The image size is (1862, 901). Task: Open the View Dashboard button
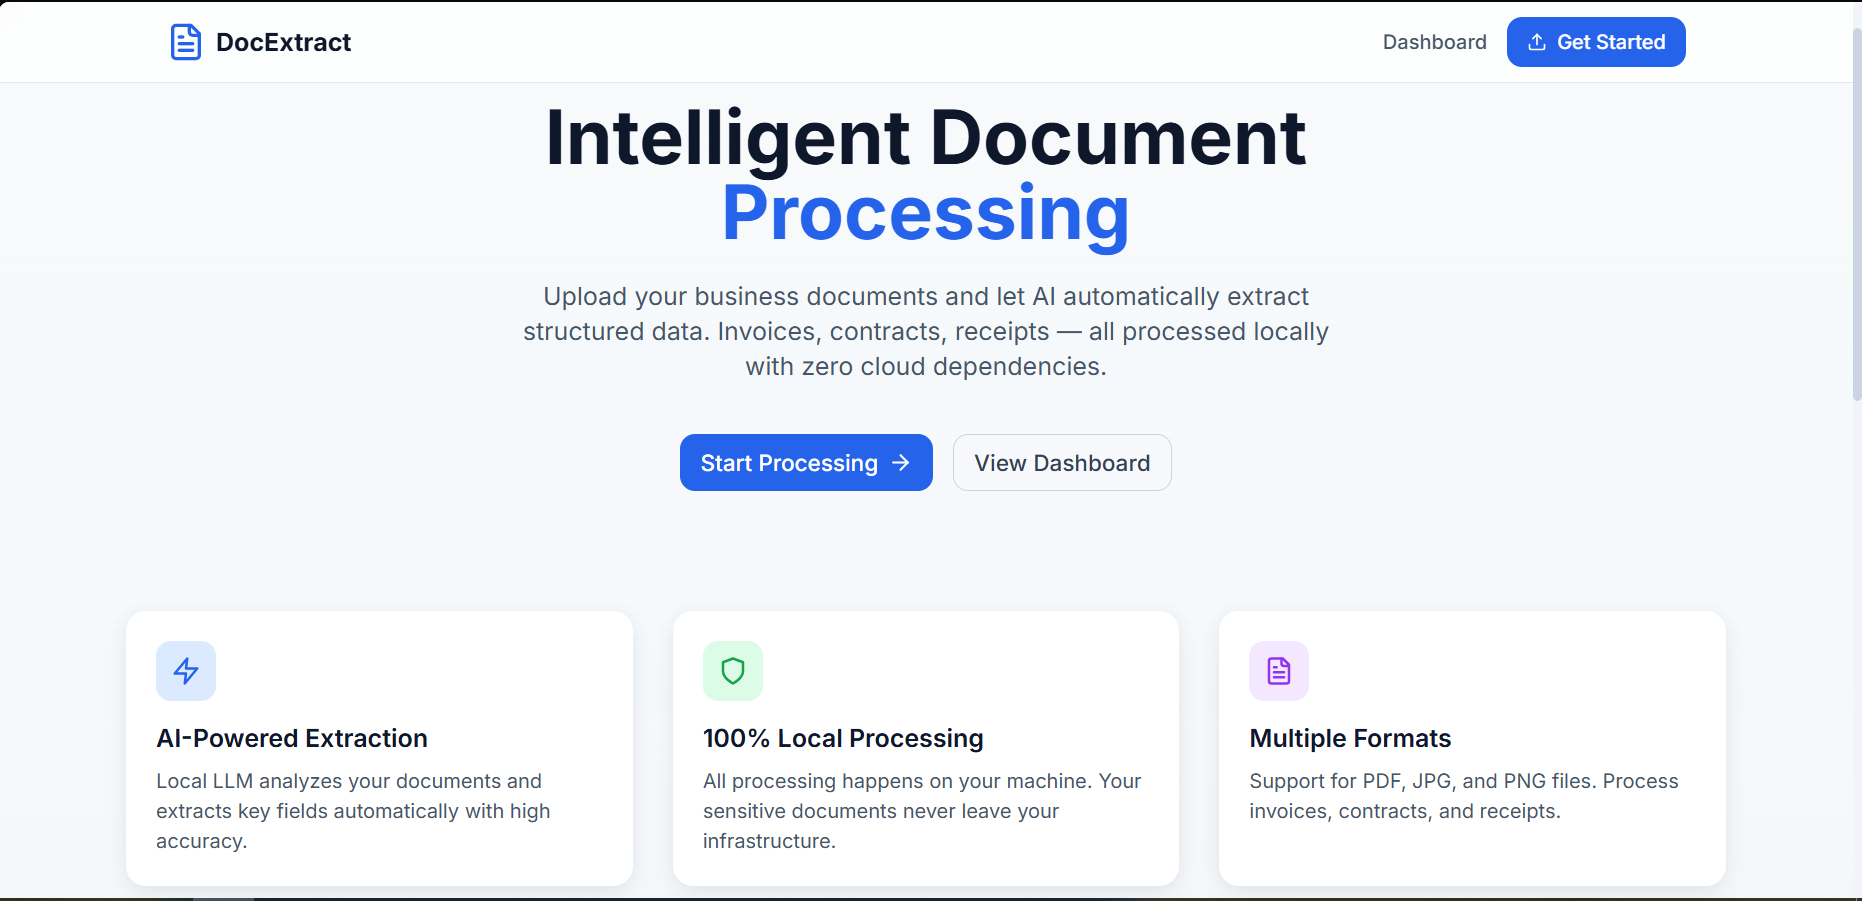1061,462
